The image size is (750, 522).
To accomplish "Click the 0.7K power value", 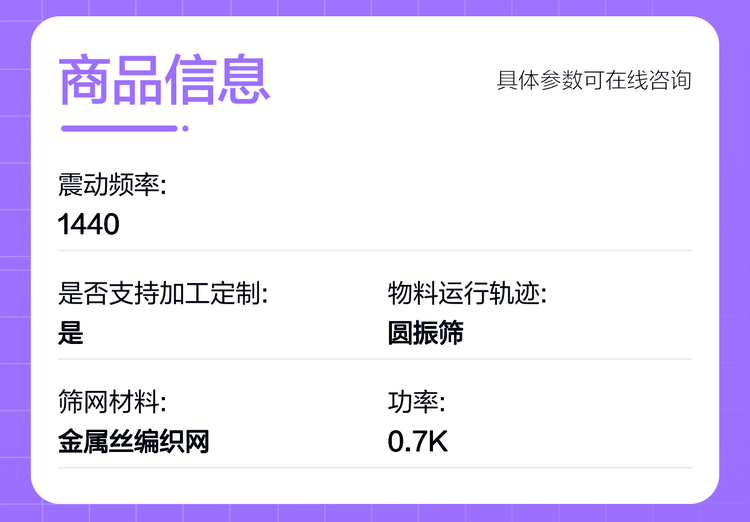I will (418, 441).
